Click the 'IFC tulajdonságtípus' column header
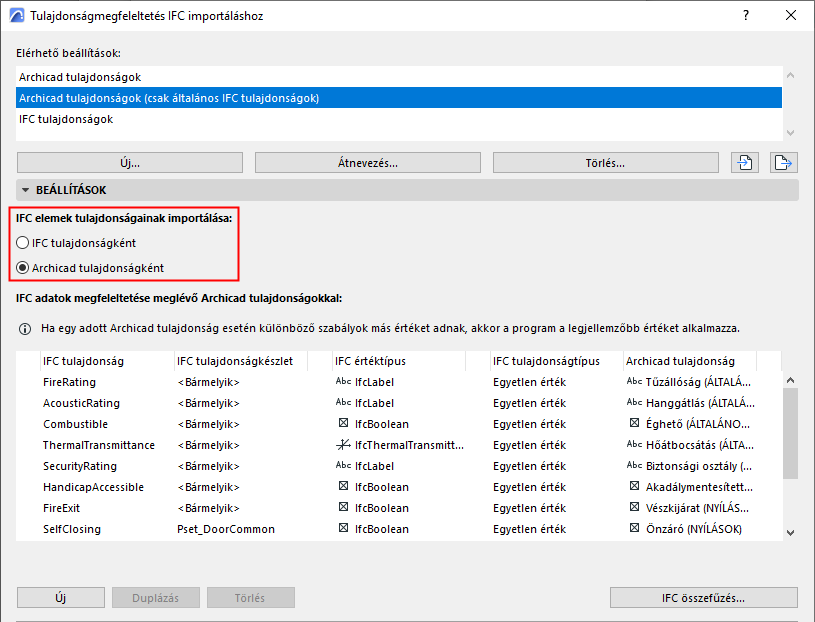 pos(556,361)
